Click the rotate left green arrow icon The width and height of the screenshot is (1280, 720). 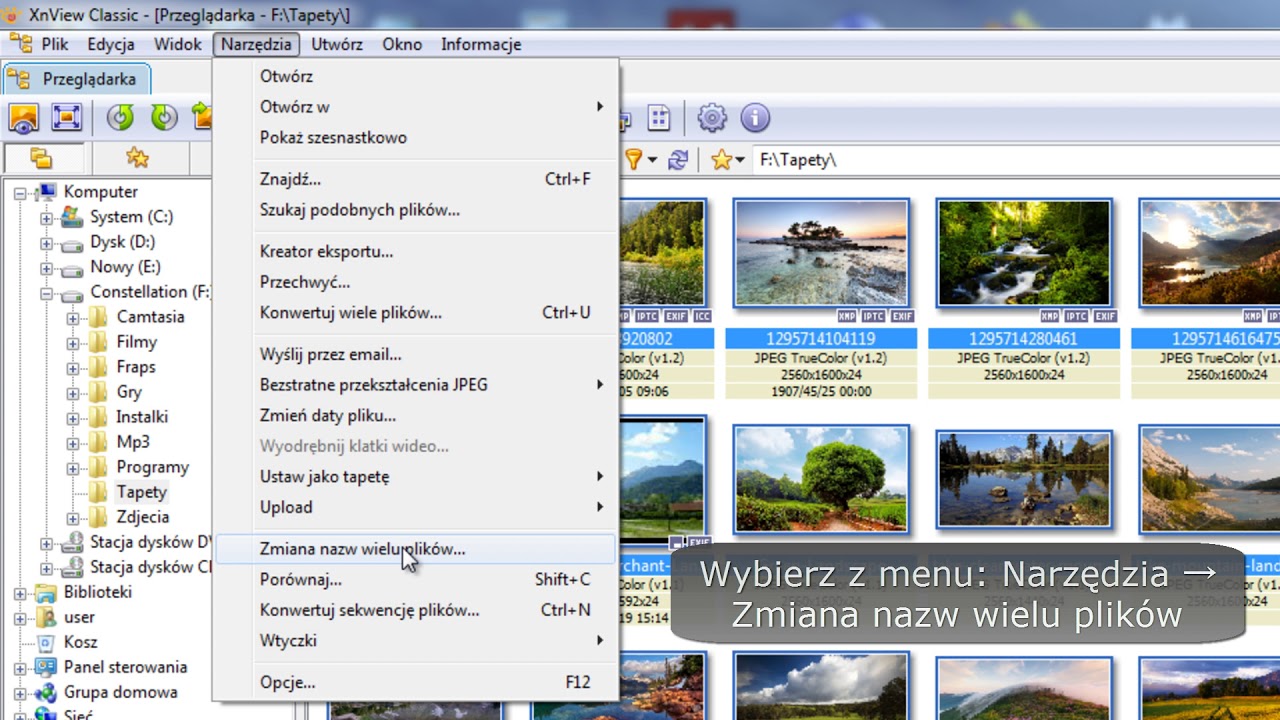121,118
